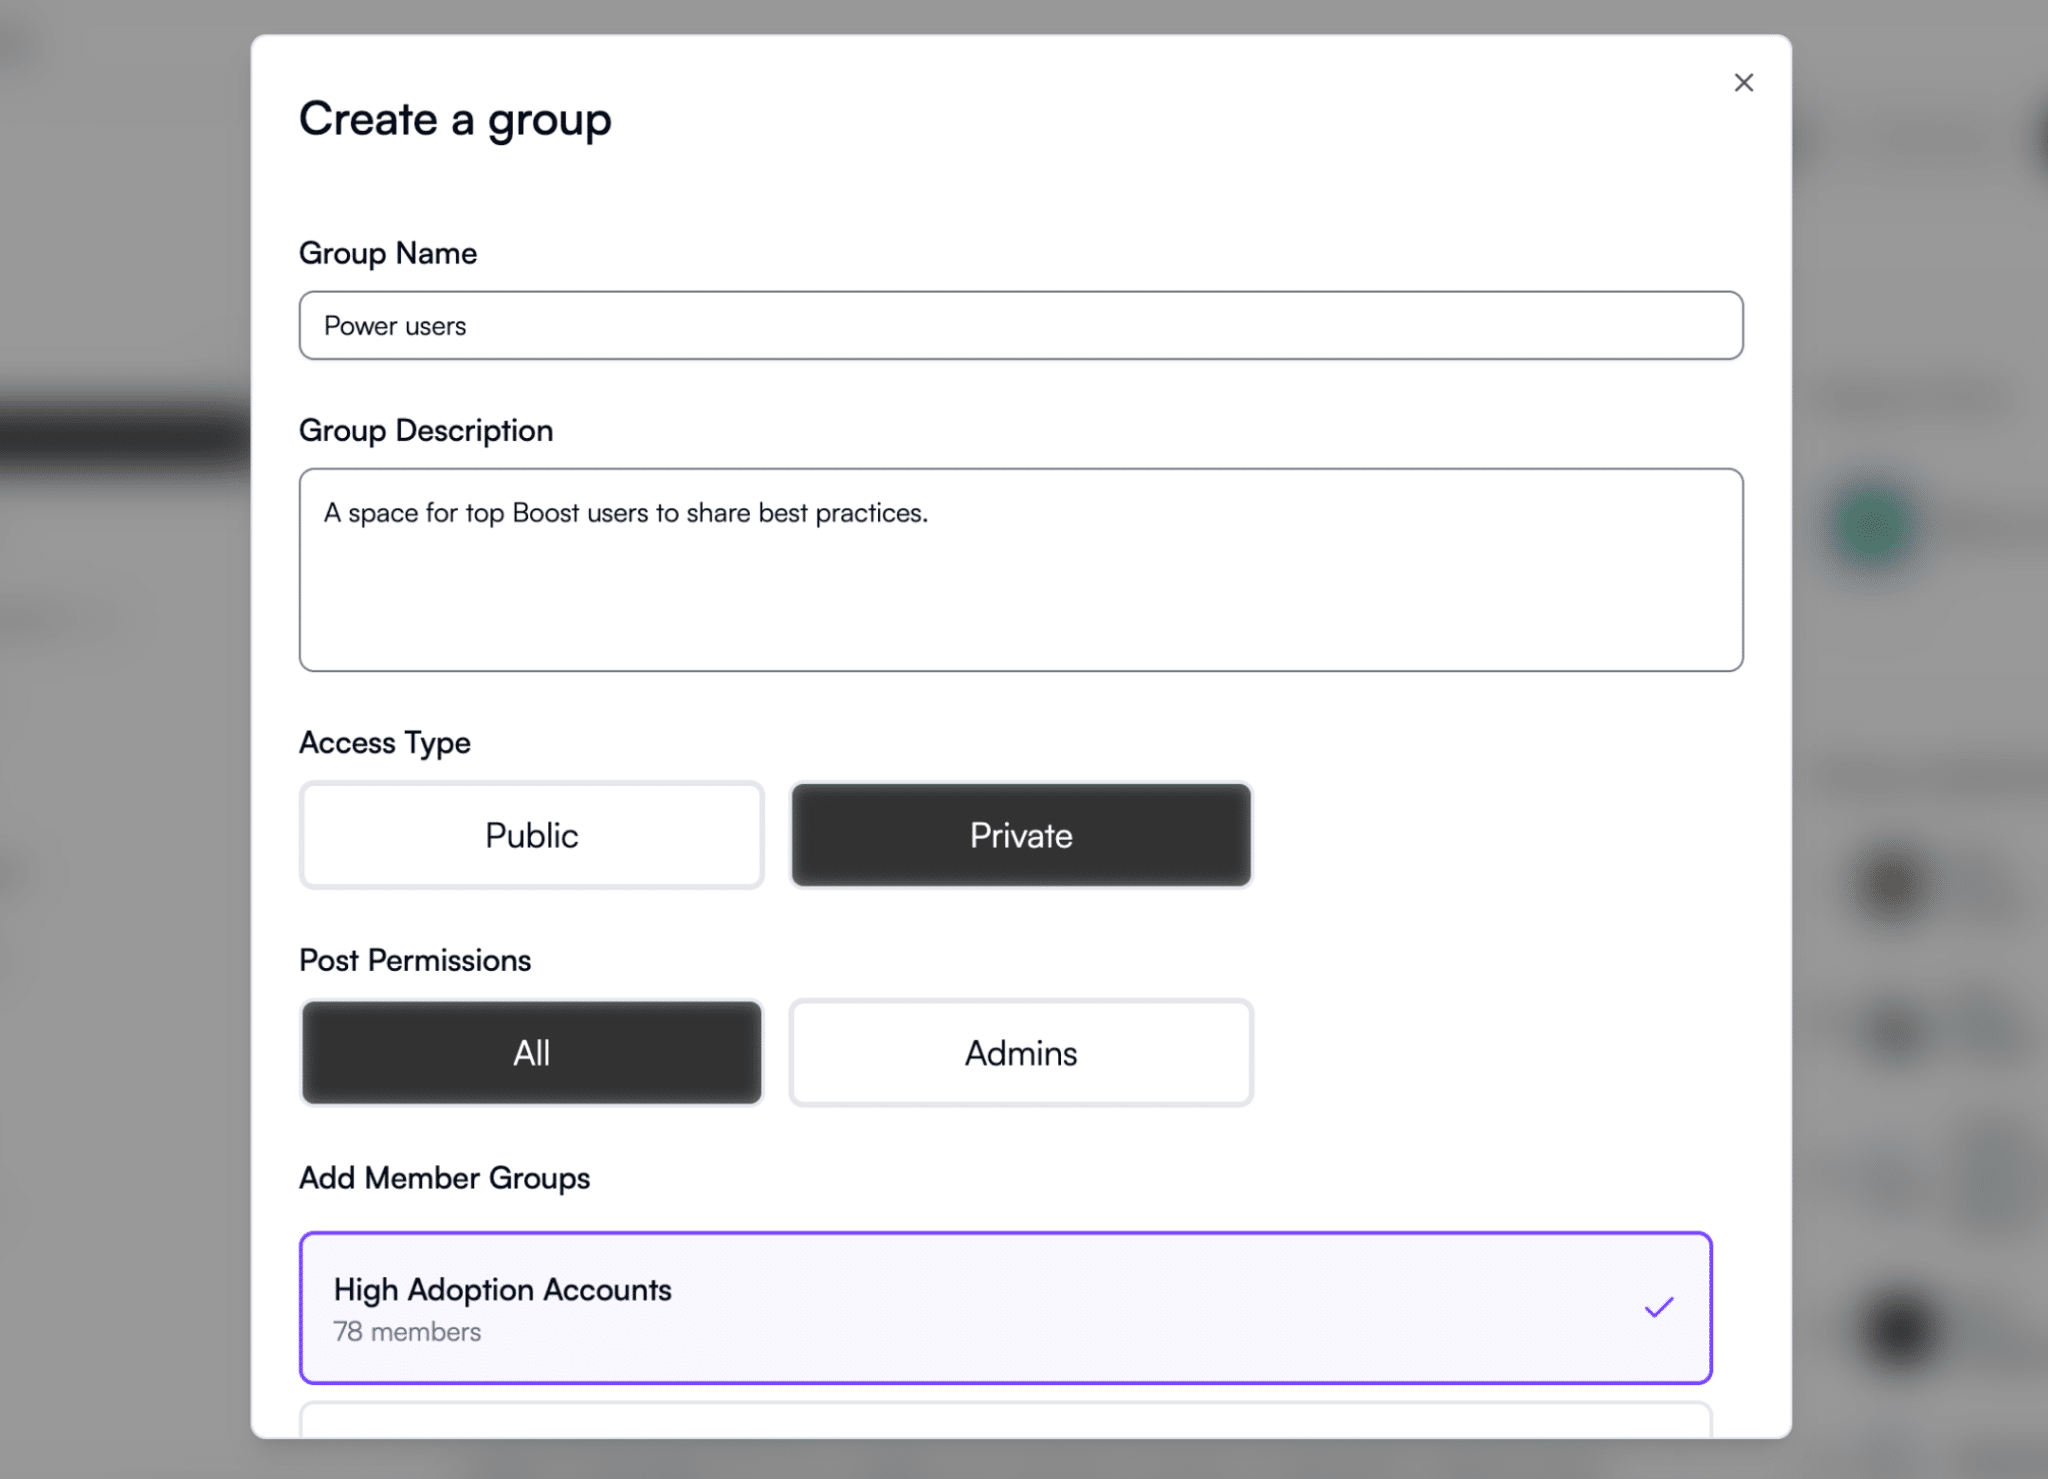
Task: Click the blurred green avatar behind dialog
Action: (1871, 526)
